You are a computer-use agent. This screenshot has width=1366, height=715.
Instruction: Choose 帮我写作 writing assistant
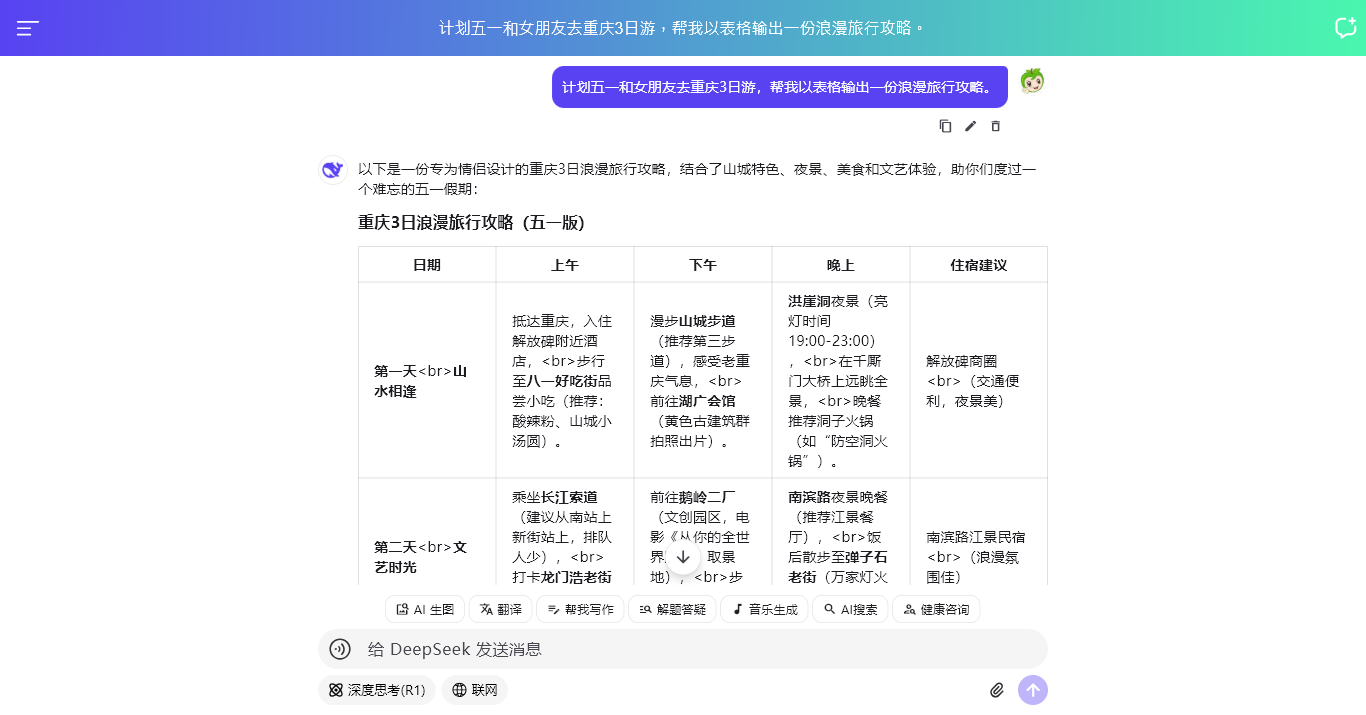coord(580,609)
